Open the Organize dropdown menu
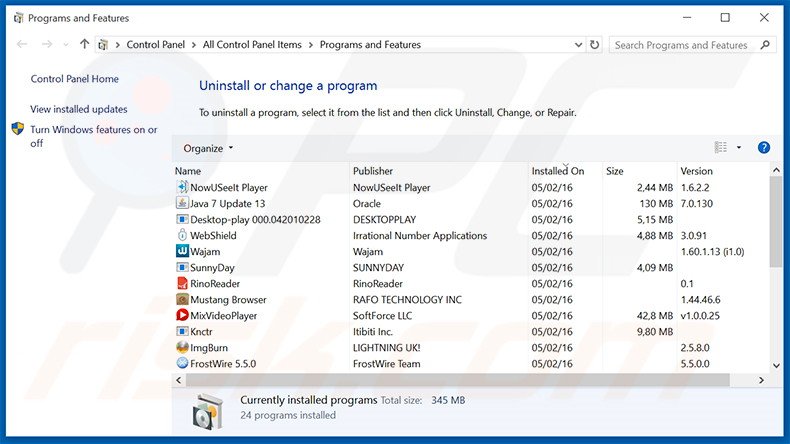The height and width of the screenshot is (444, 790). 208,148
